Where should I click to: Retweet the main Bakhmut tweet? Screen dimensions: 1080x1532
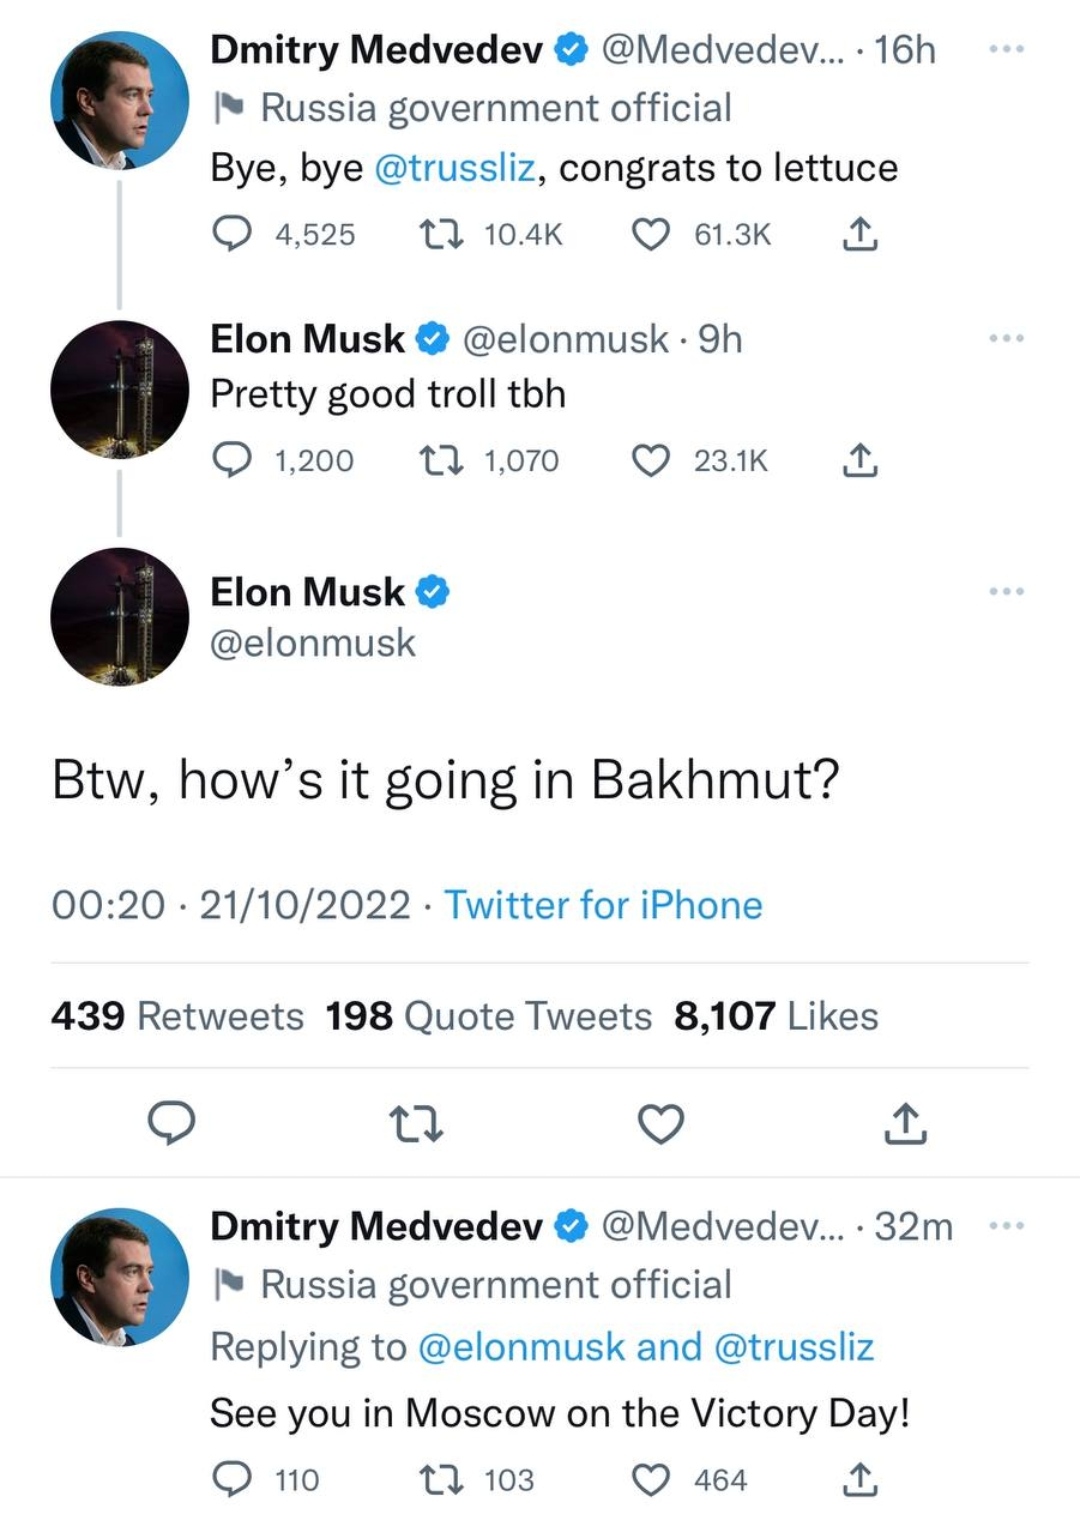pos(415,1124)
